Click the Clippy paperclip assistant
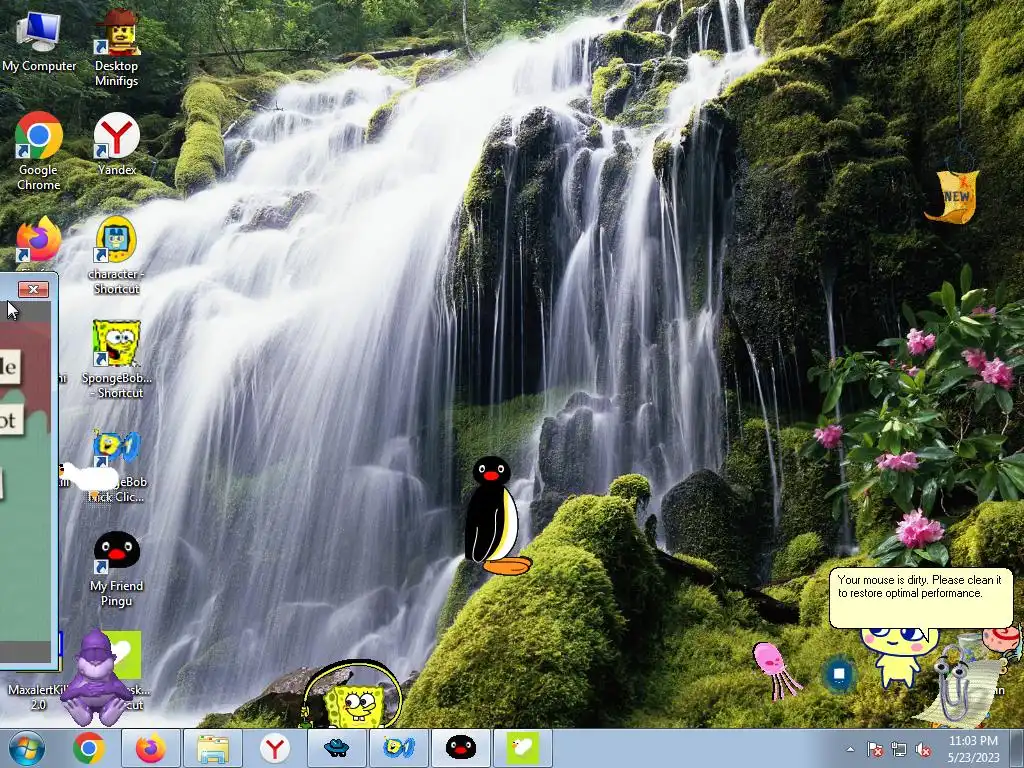 pyautogui.click(x=955, y=684)
